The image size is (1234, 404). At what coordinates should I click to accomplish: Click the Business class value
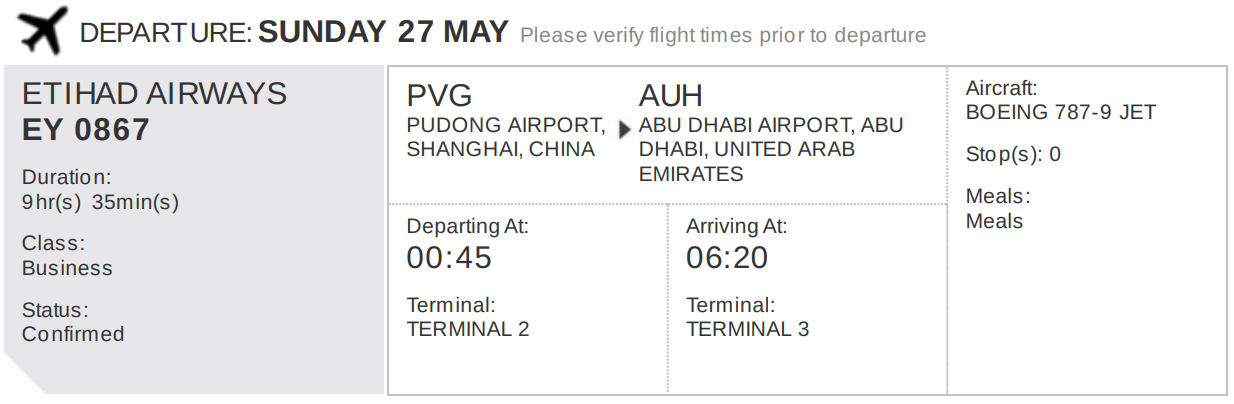coord(67,268)
